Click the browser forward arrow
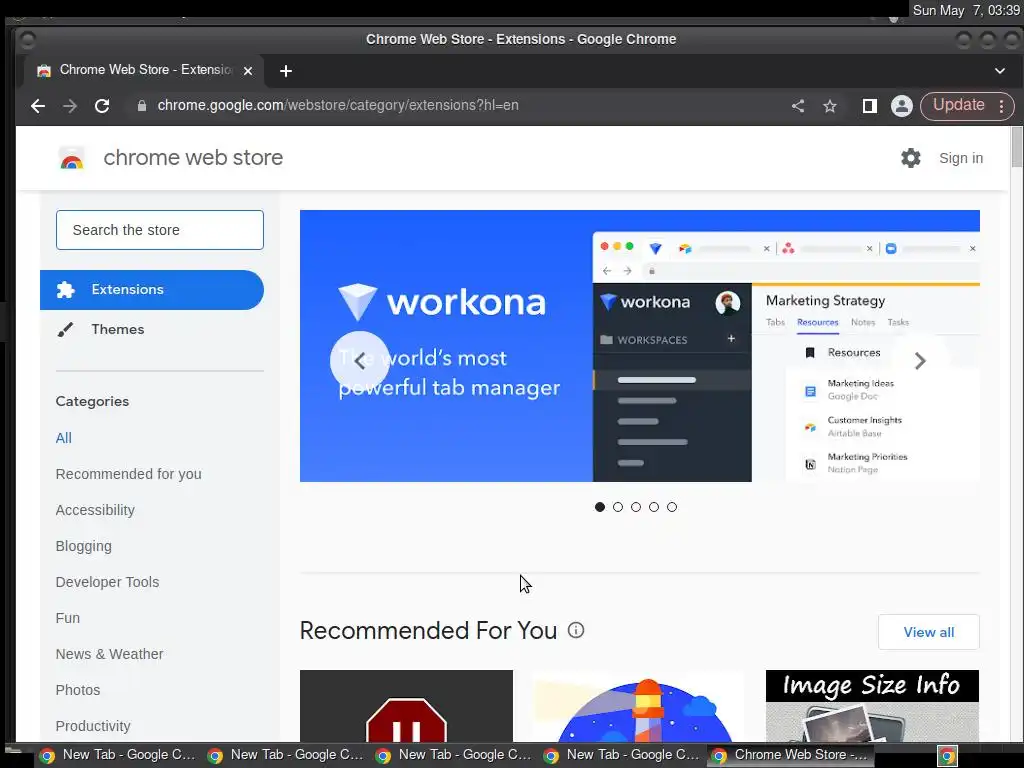The height and width of the screenshot is (768, 1024). [70, 106]
